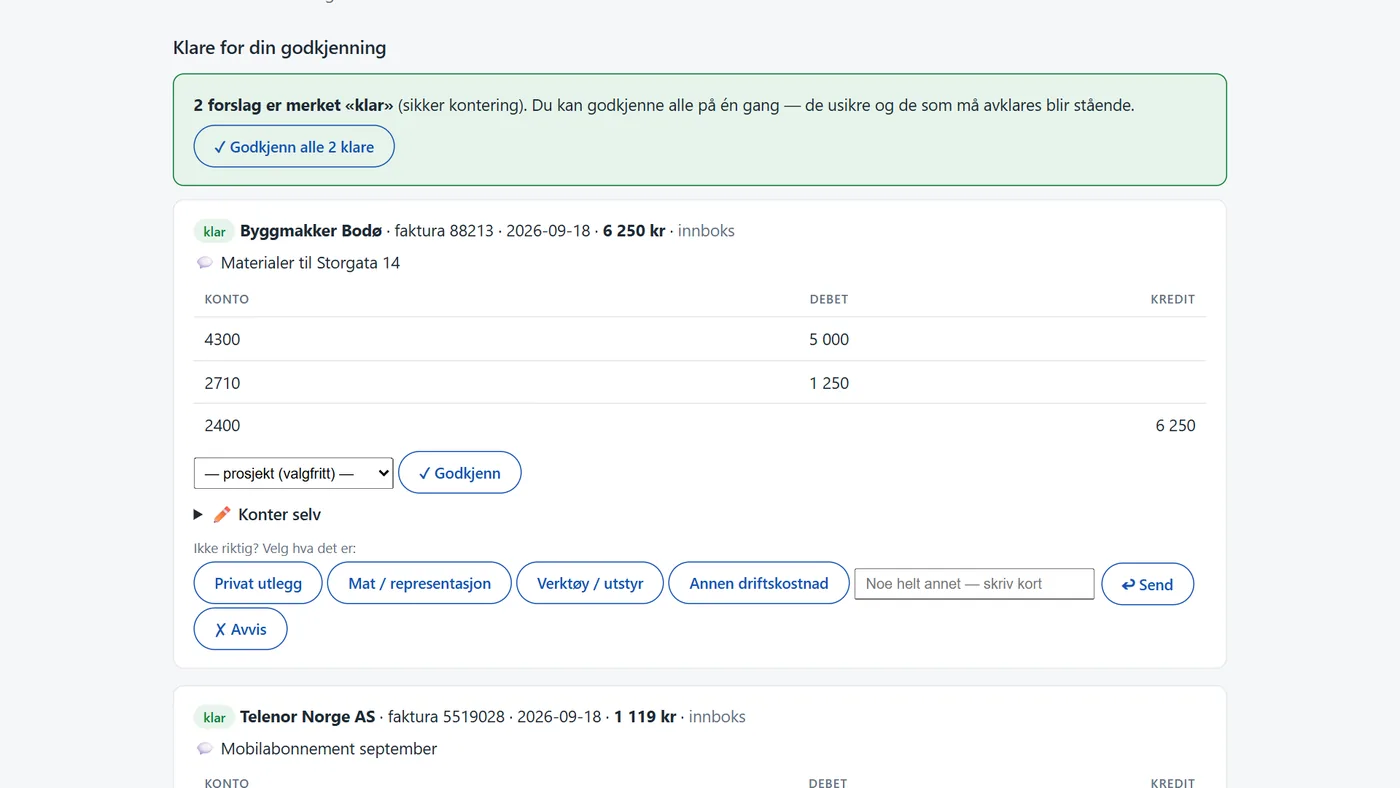Screen dimensions: 1400x788
Task: Click the Telenor Norge AS supplier name
Action: tap(308, 716)
